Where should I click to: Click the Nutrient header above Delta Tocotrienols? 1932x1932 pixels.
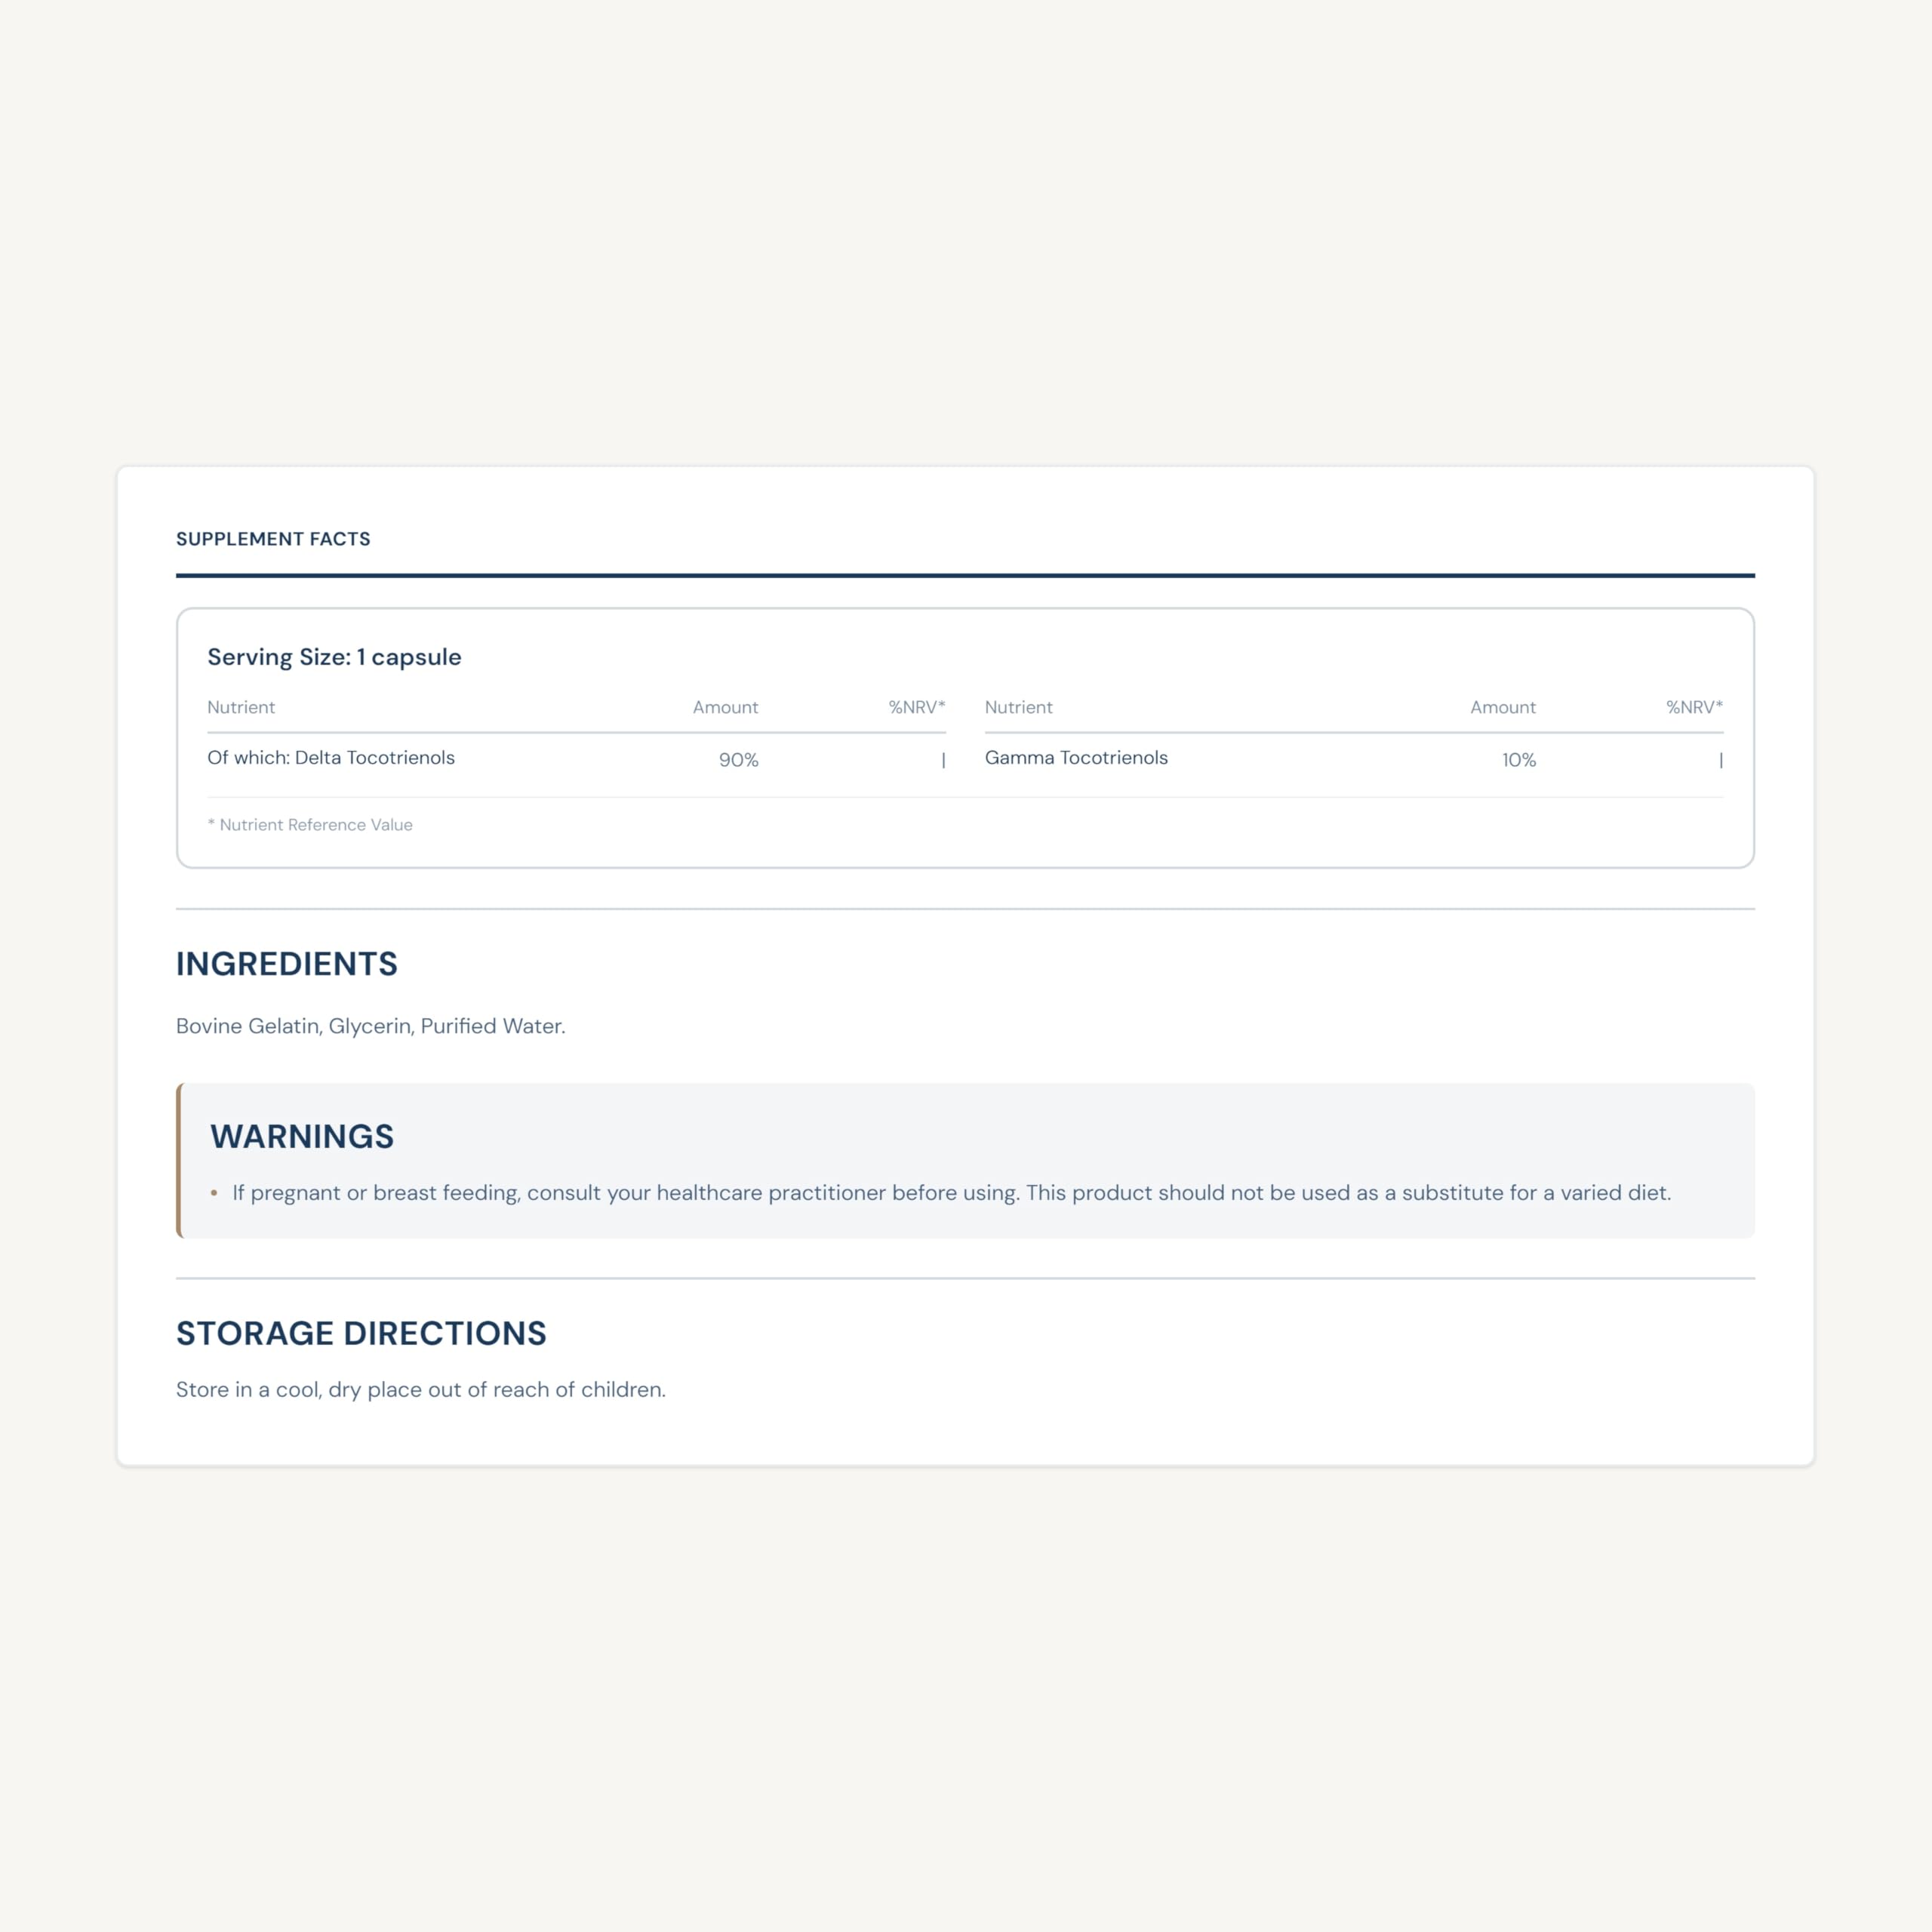(241, 707)
